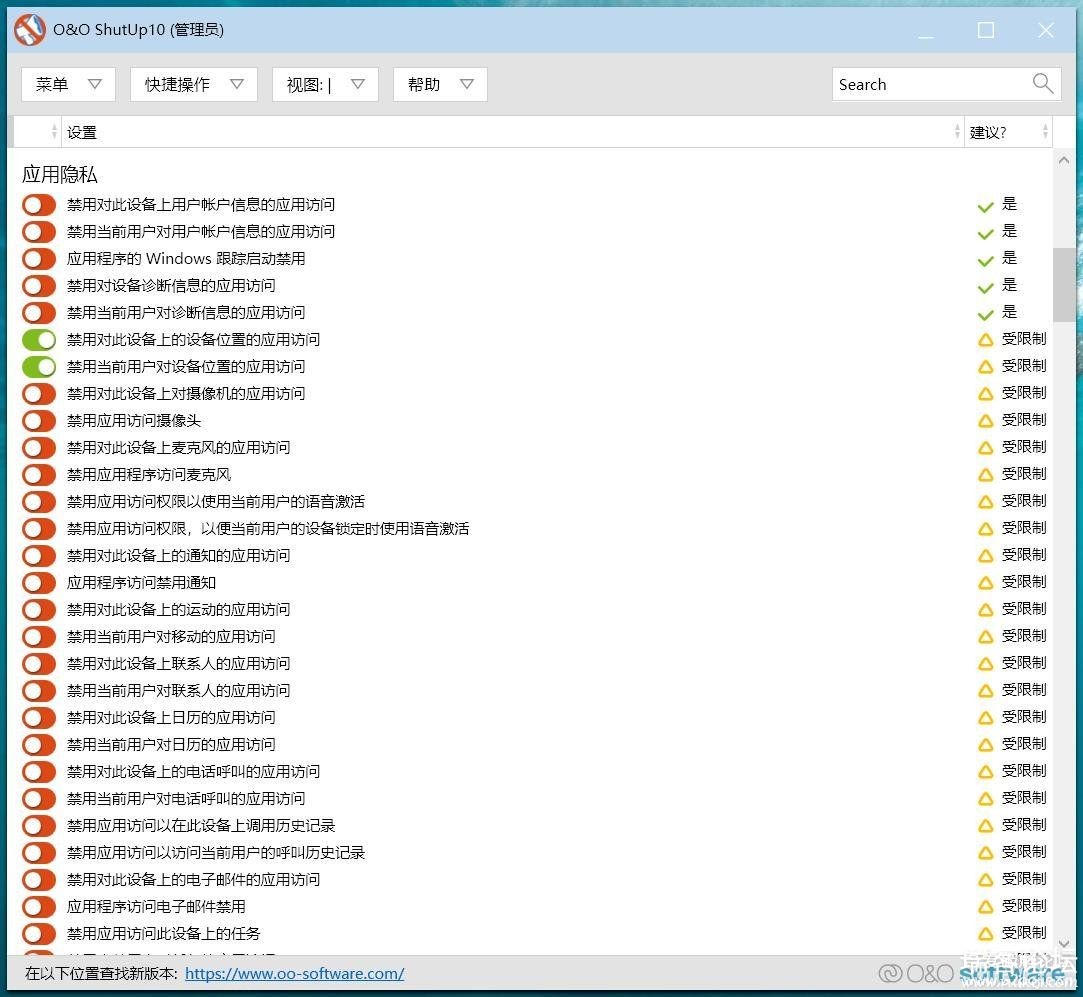Click the search magnifier icon
Screen dimensions: 1083x997
[1042, 84]
